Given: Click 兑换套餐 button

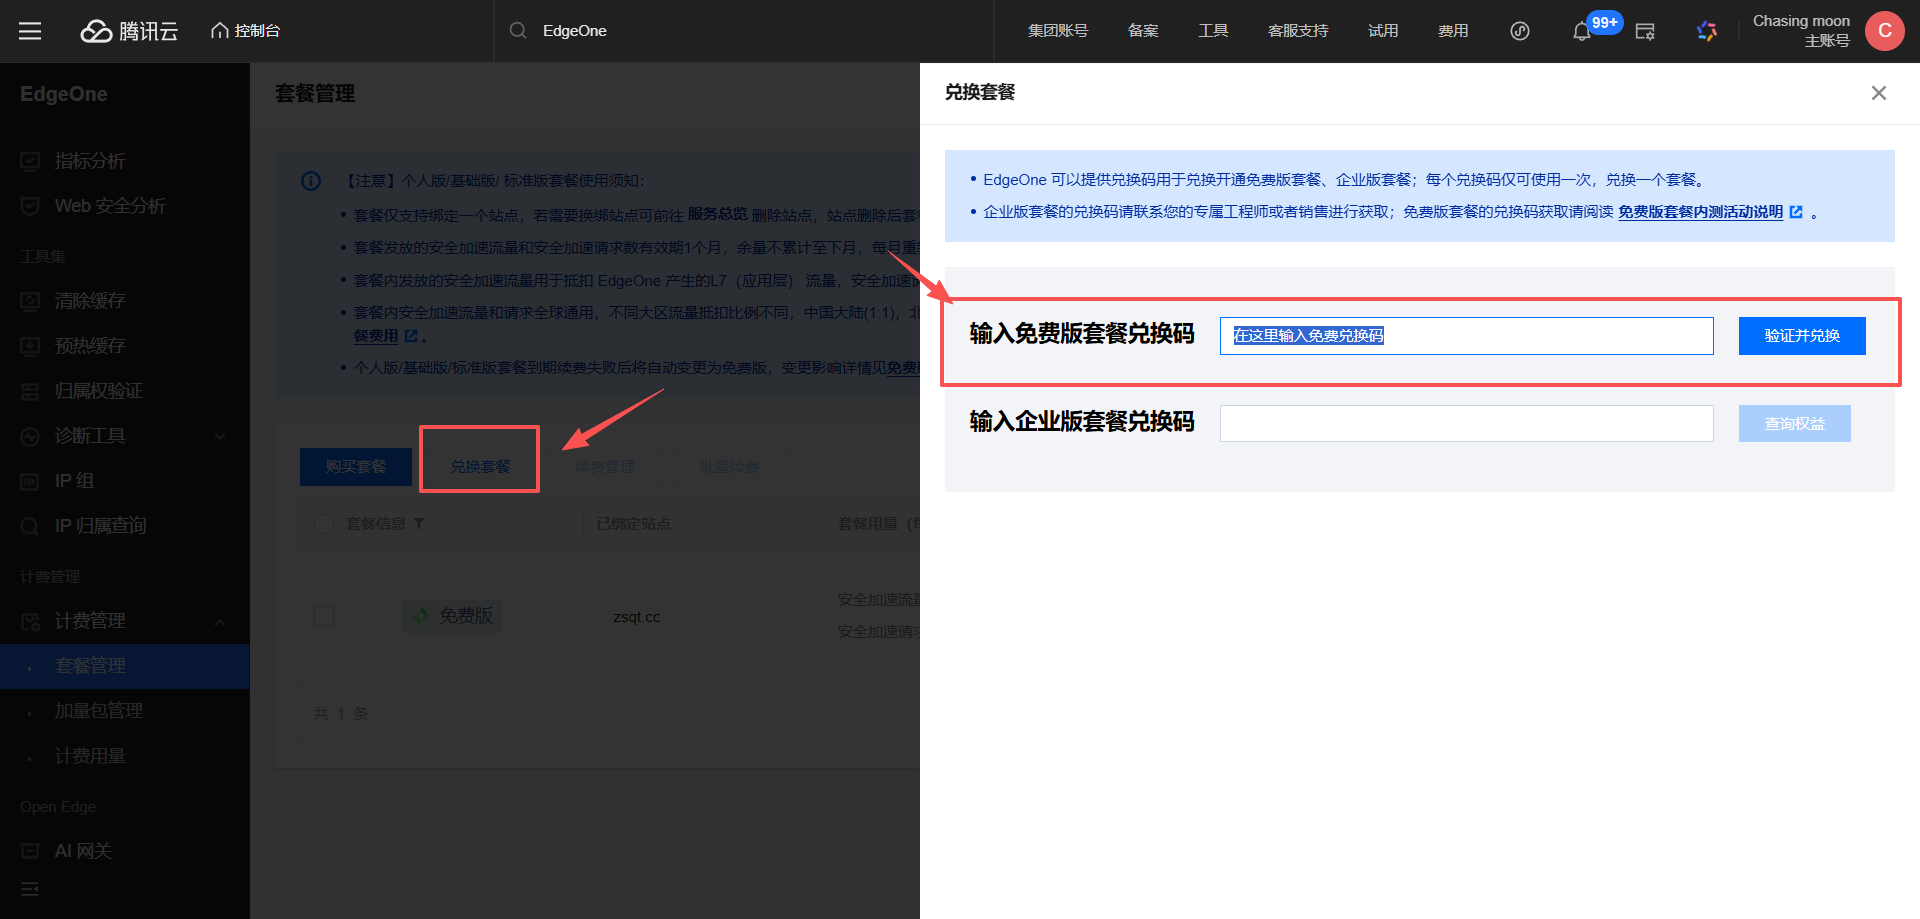Looking at the screenshot, I should click(480, 467).
